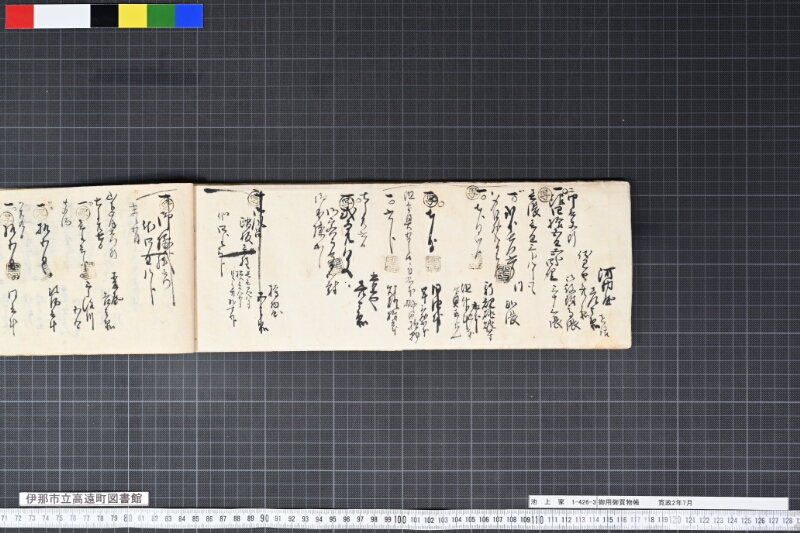800x533 pixels.
Task: Click the 伊那市立高遠町図書館 library label
Action: (x=84, y=499)
